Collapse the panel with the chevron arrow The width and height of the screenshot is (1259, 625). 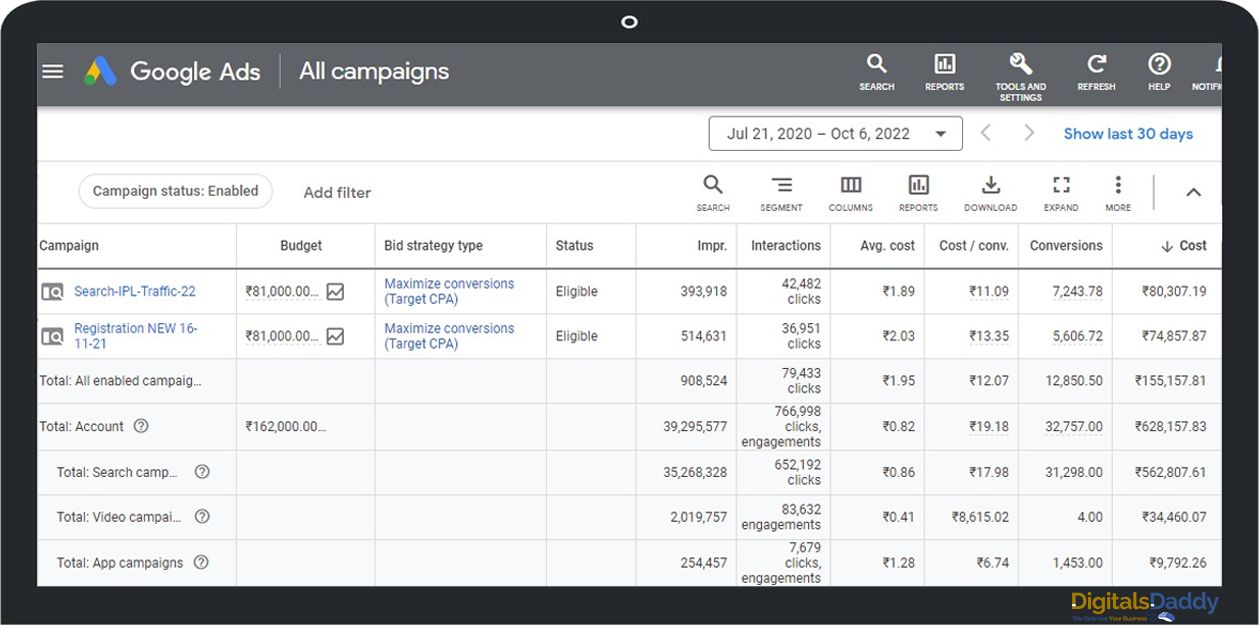pyautogui.click(x=1193, y=192)
